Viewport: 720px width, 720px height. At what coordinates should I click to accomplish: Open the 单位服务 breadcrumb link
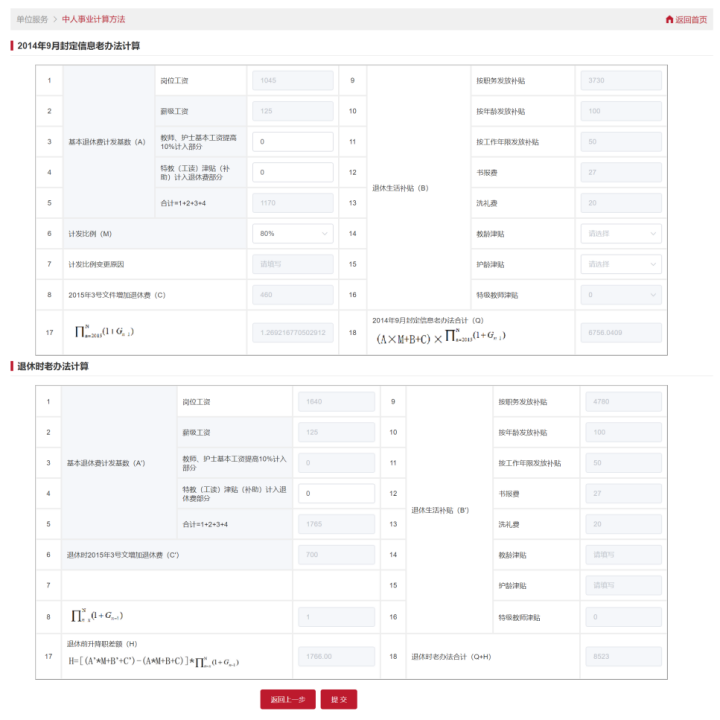(x=32, y=19)
